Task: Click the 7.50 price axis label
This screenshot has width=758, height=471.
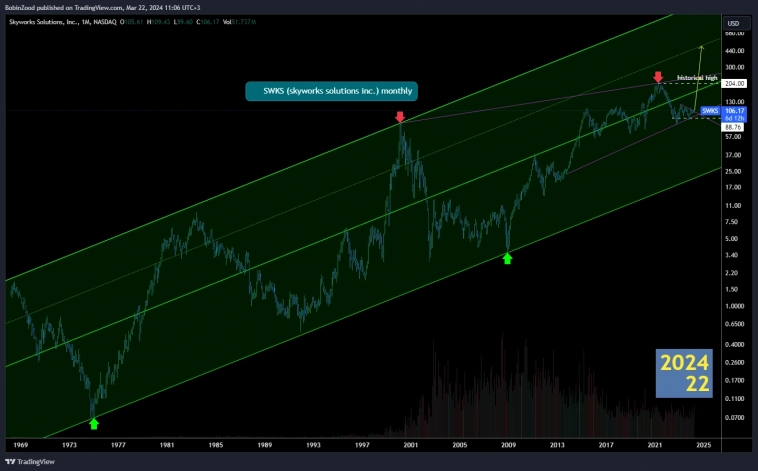Action: tap(731, 222)
